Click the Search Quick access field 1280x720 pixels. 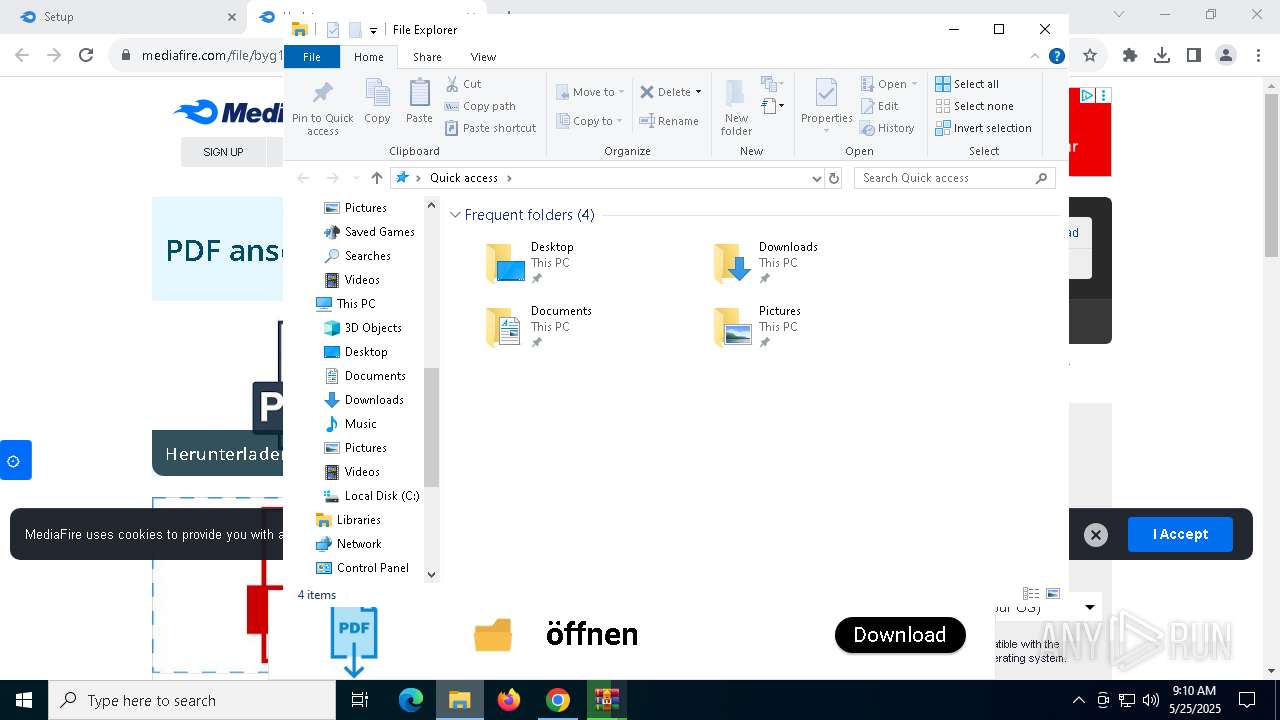click(954, 178)
